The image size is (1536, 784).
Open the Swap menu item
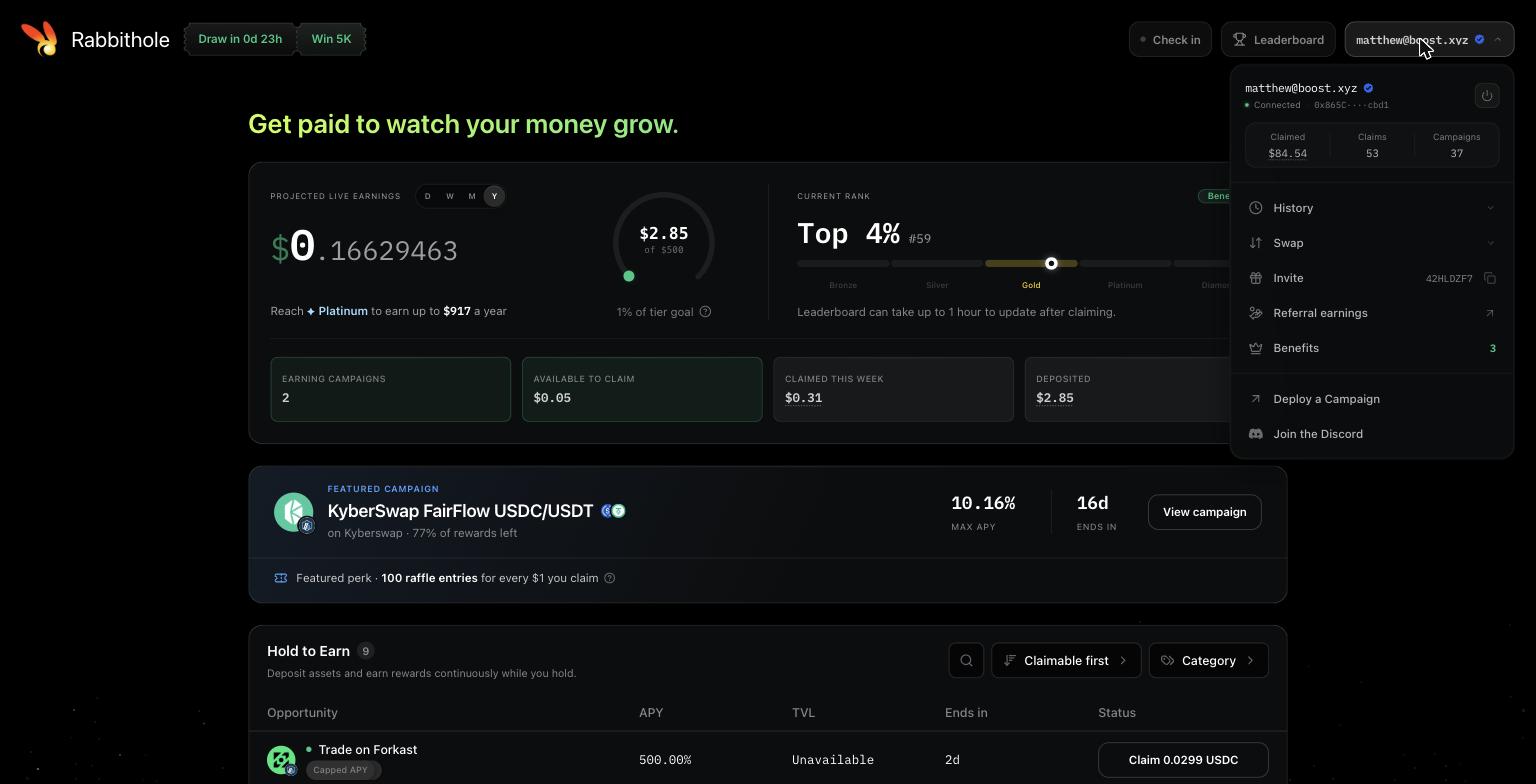click(x=1372, y=243)
